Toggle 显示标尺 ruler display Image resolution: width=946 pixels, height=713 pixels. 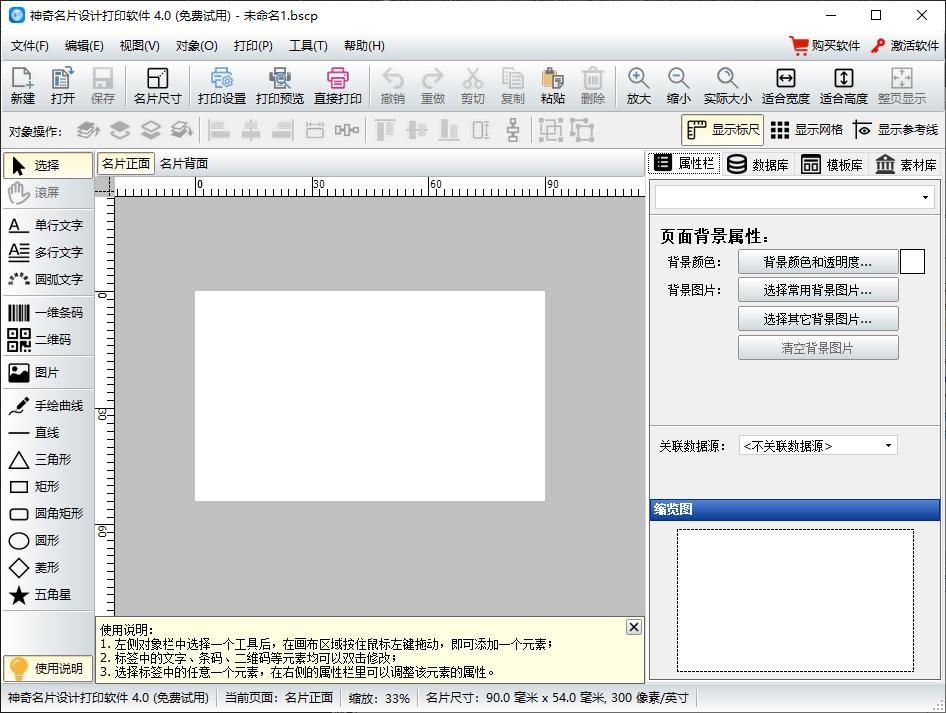pyautogui.click(x=722, y=130)
